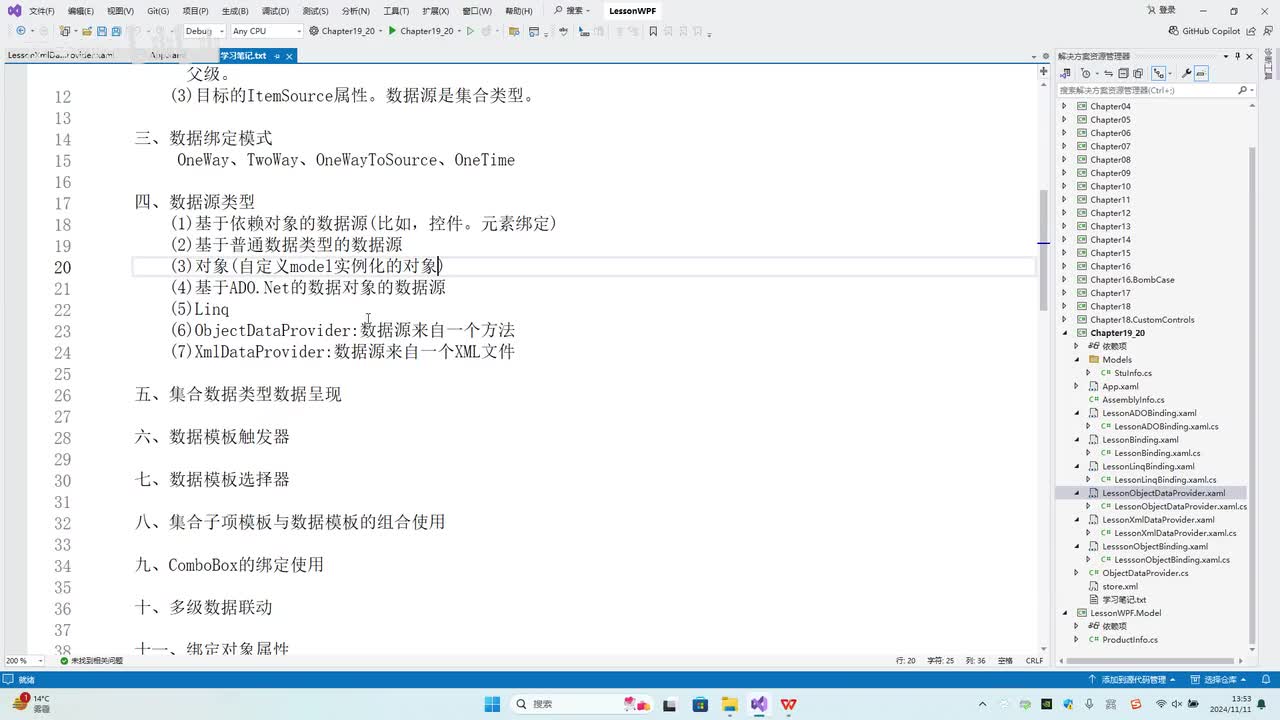Image resolution: width=1280 pixels, height=720 pixels.
Task: Open File Explorer from taskbar
Action: coord(729,704)
